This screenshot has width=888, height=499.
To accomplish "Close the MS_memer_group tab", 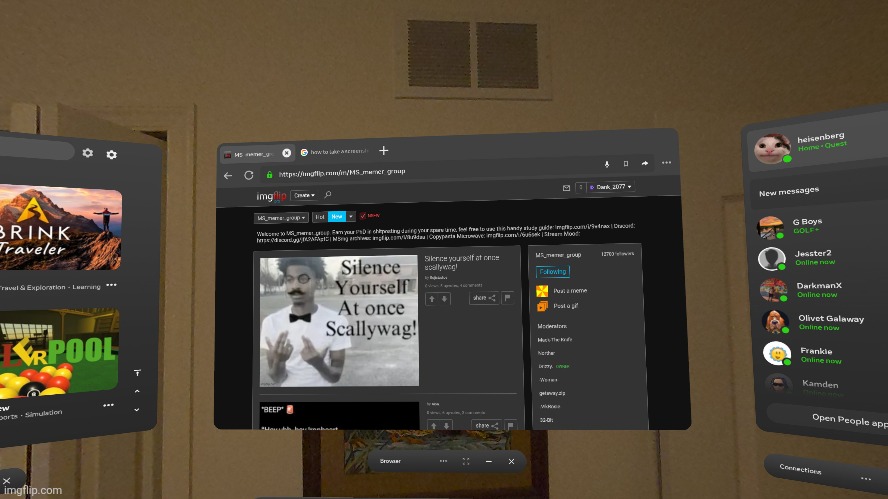I will pyautogui.click(x=287, y=153).
